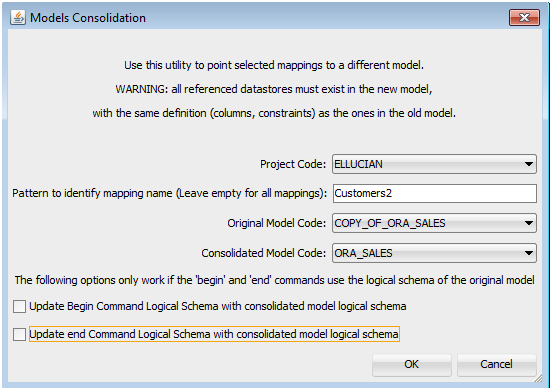Click the dialog's bottom-right resize grip
Screen dimensions: 552x390
(538, 378)
